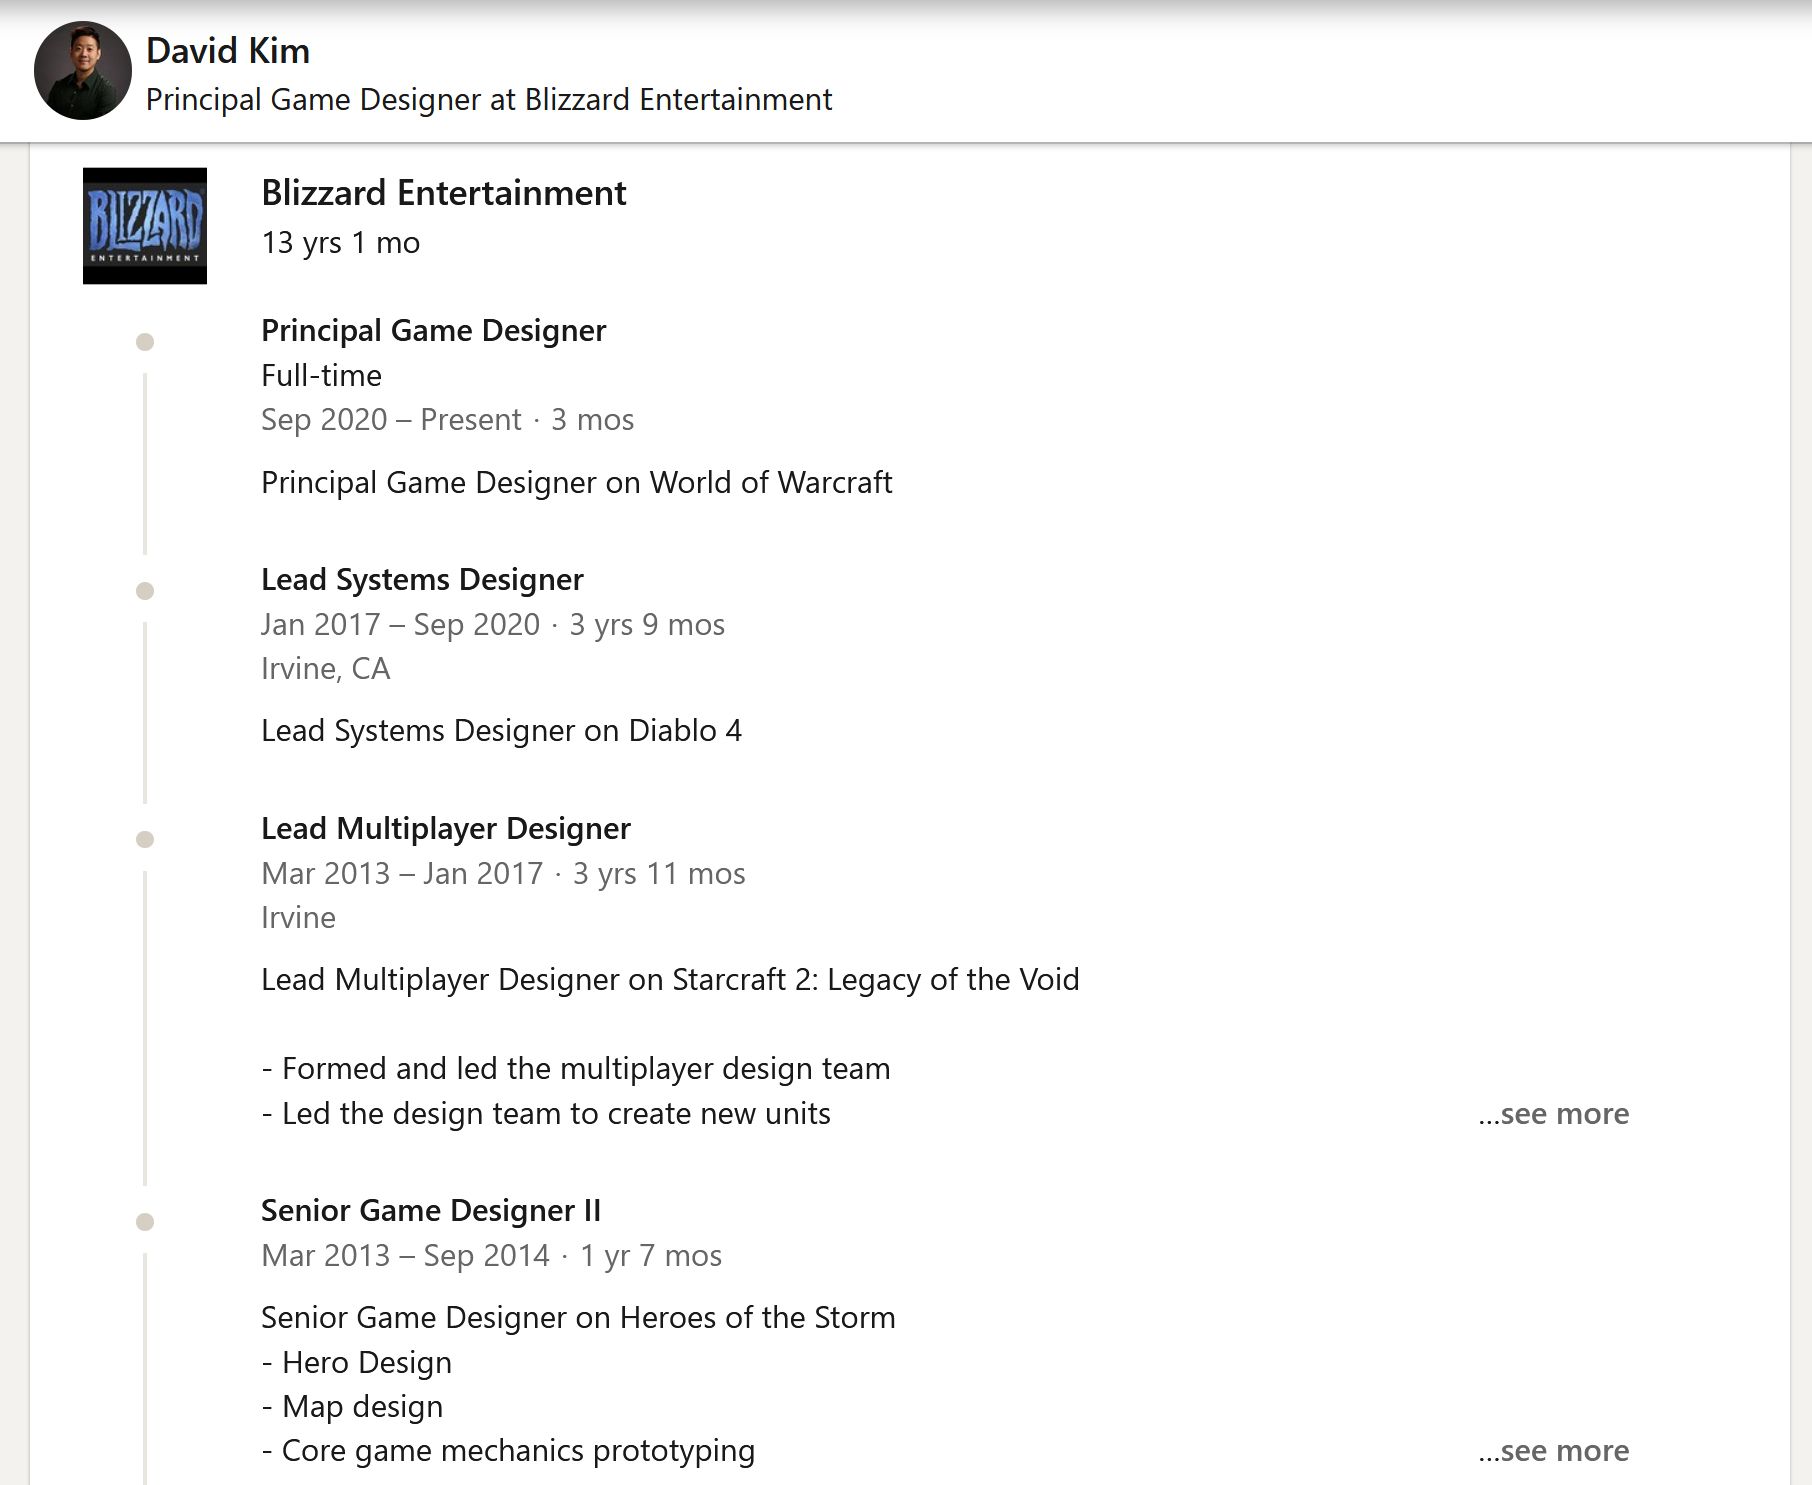Screen dimensions: 1812x1485
Task: Click timeline dot beside Senior Game Designer II
Action: (145, 1222)
